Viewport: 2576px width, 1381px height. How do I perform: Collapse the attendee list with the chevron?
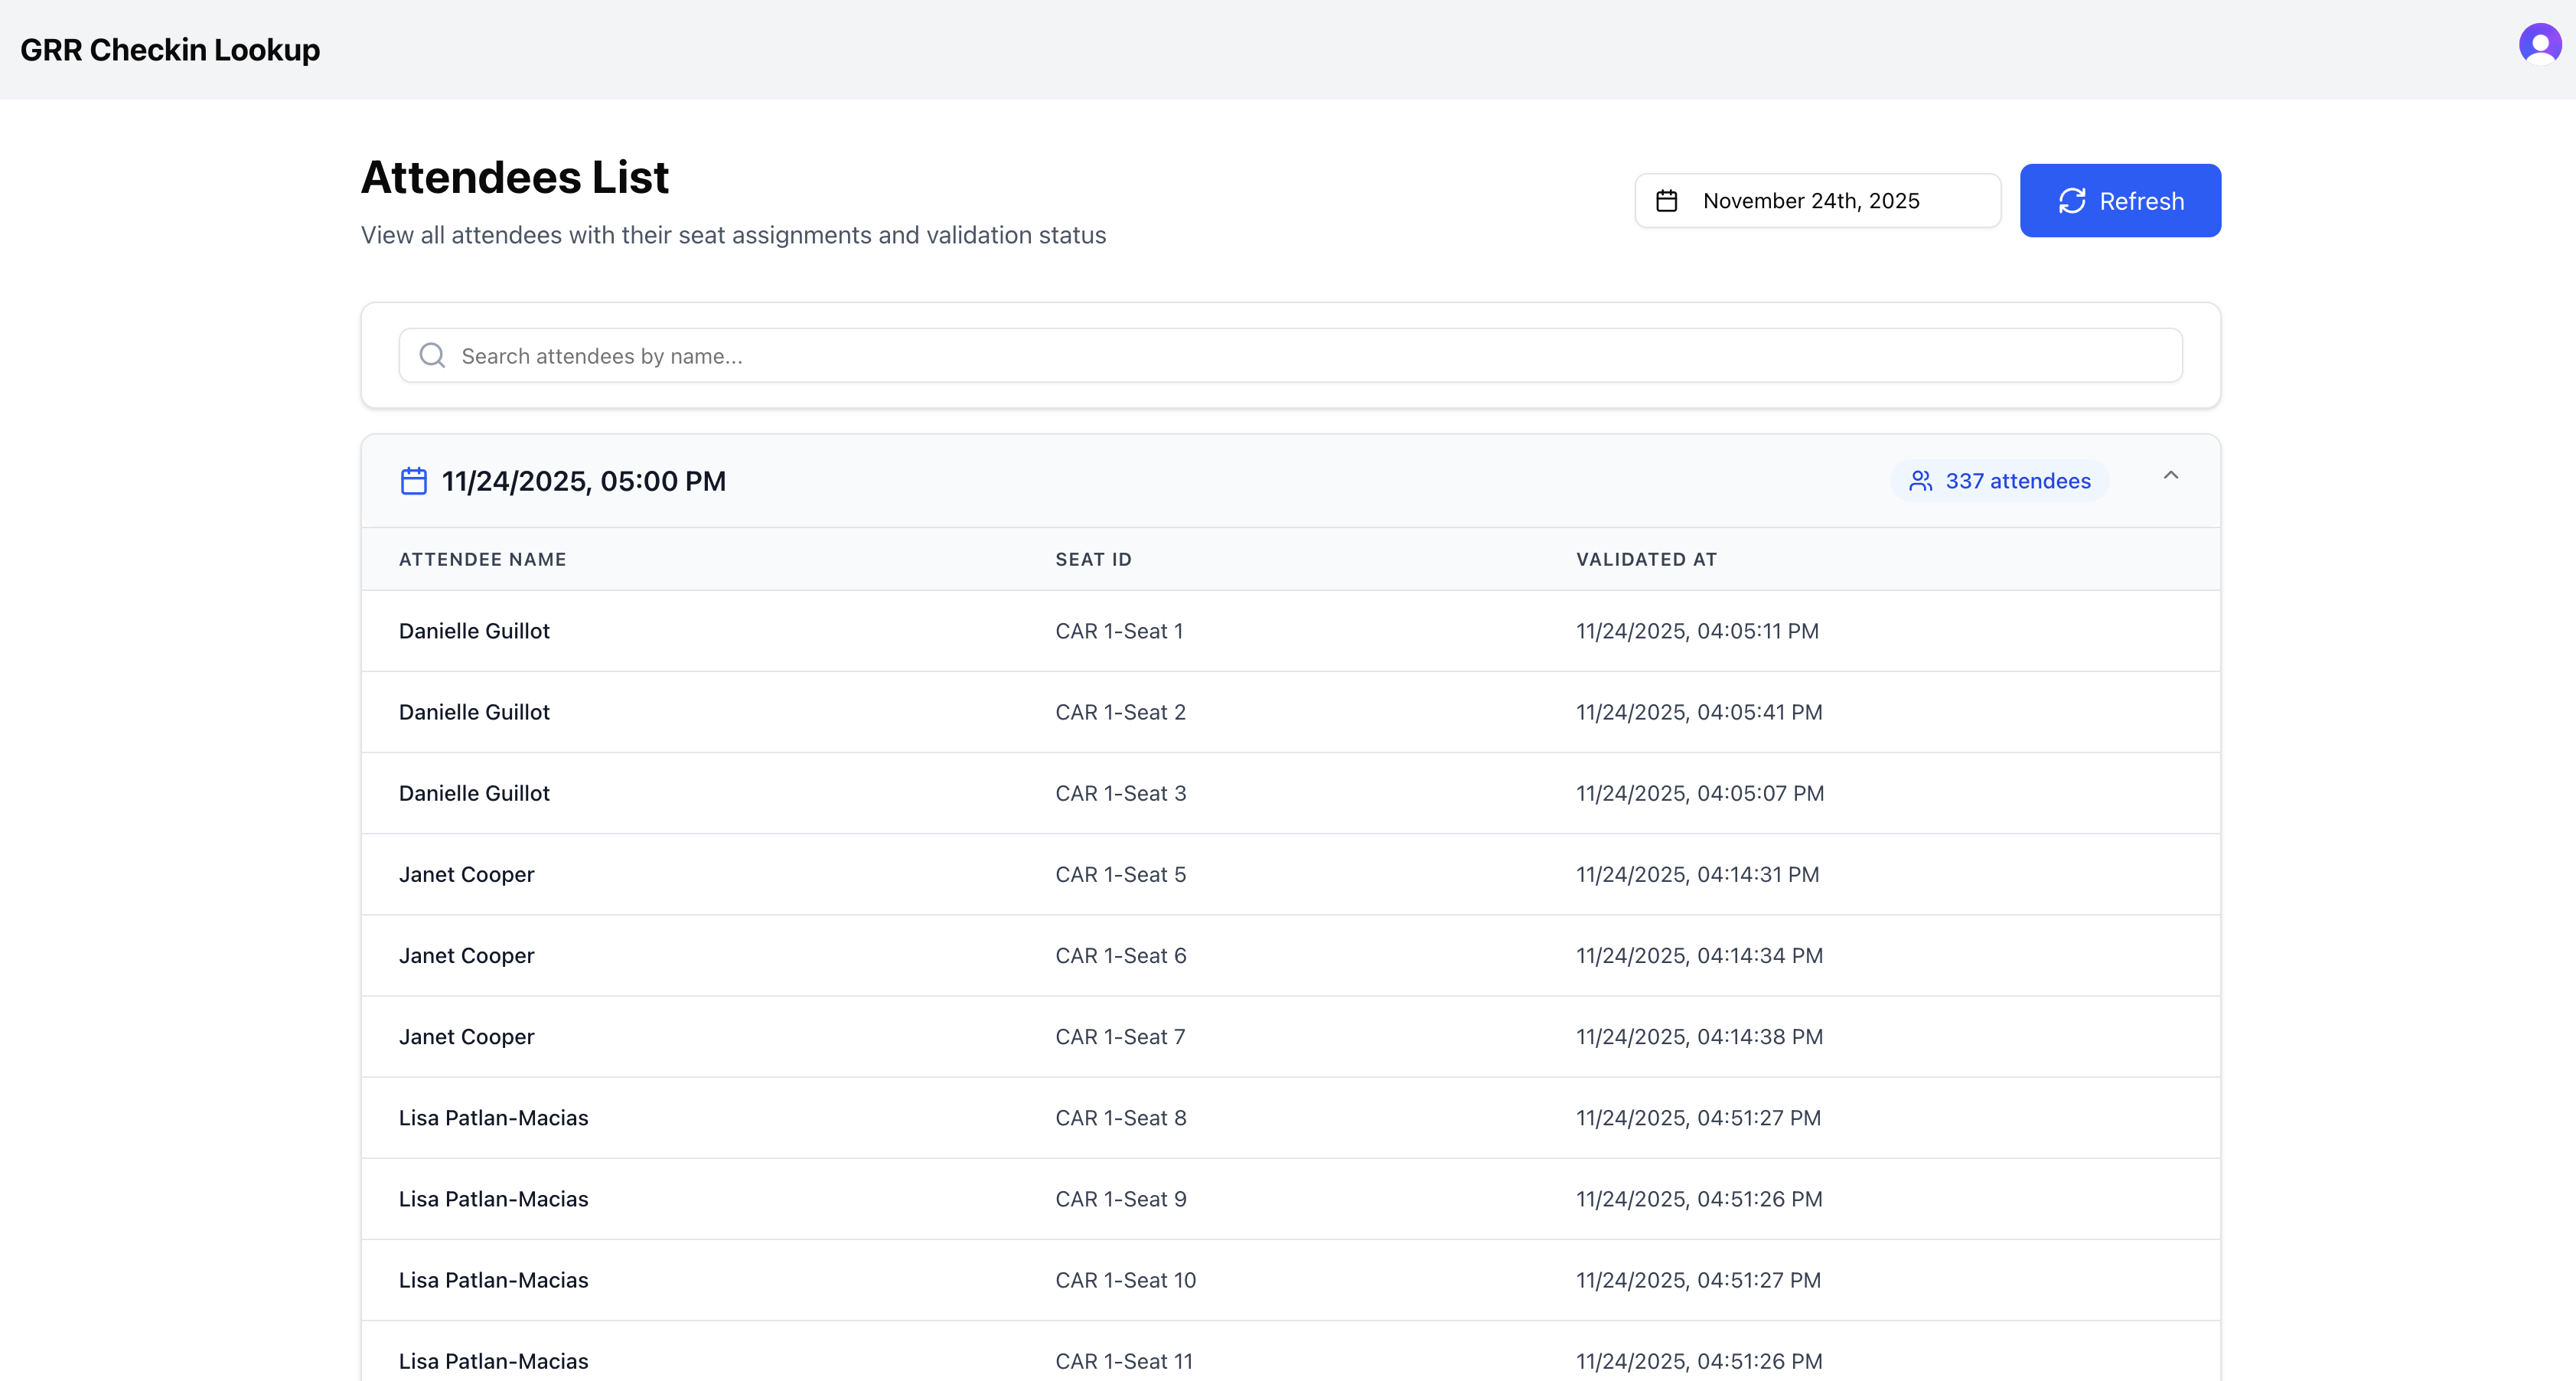[2170, 476]
